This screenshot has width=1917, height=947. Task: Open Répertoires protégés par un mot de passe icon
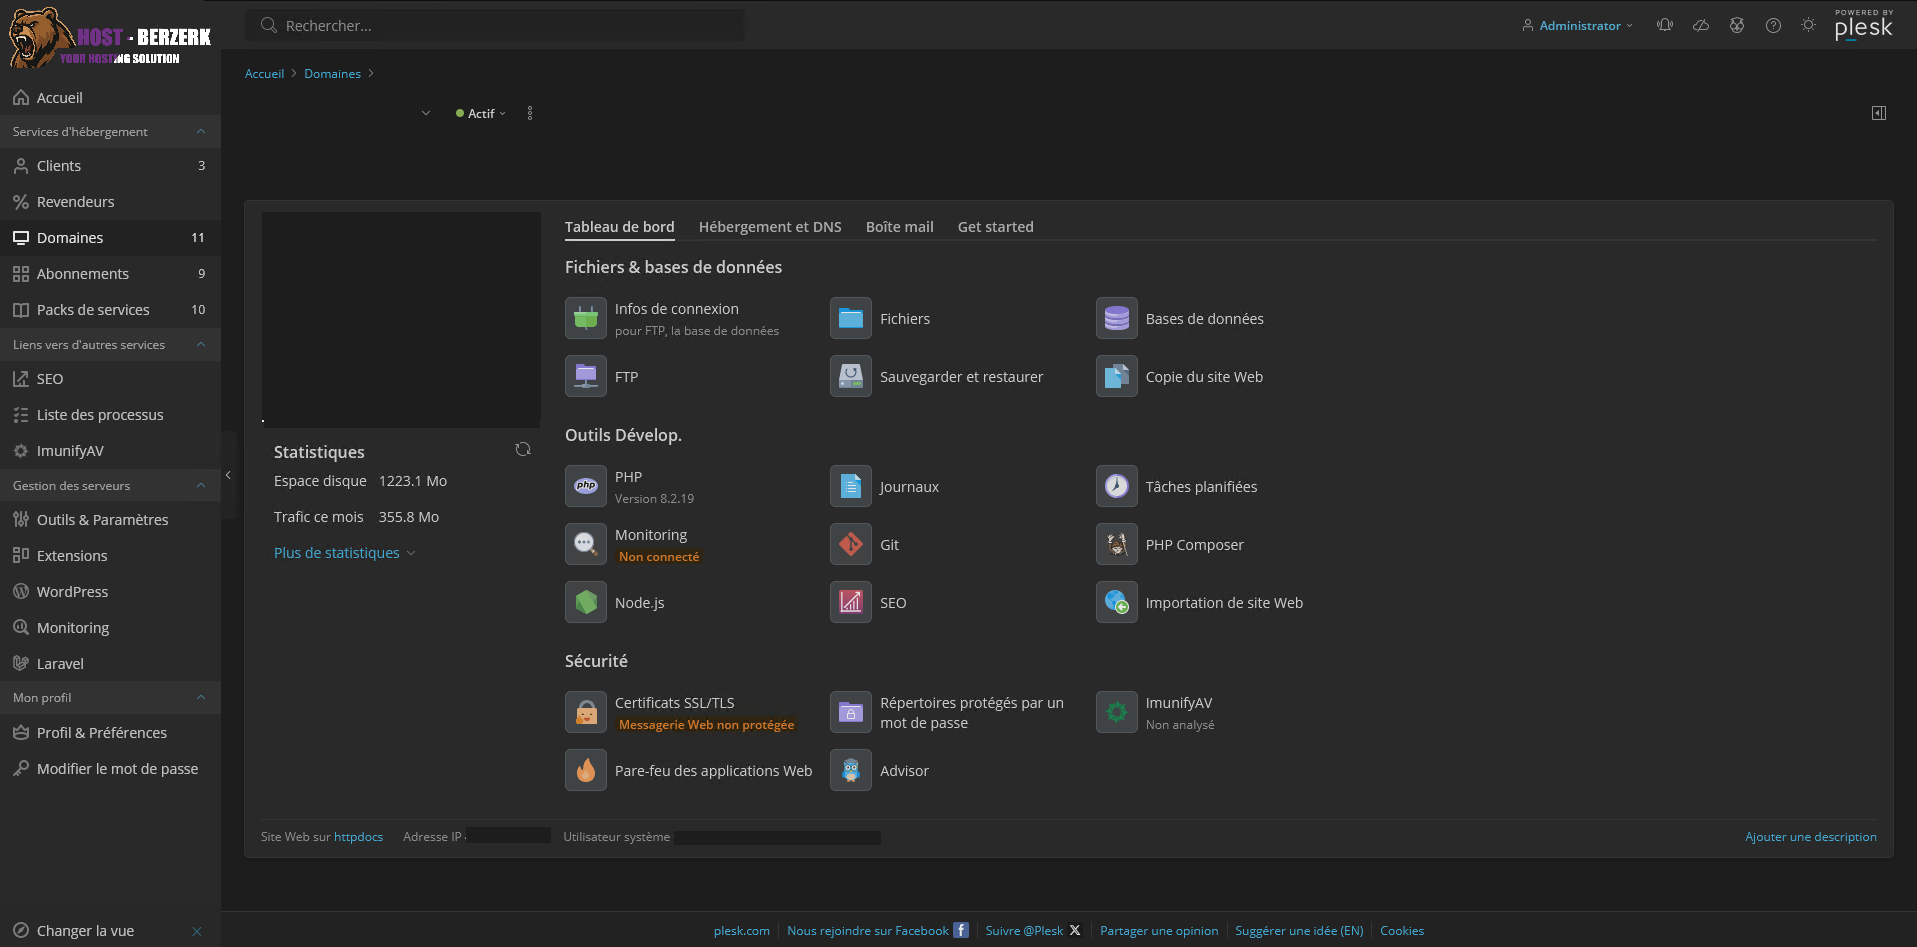click(x=851, y=713)
